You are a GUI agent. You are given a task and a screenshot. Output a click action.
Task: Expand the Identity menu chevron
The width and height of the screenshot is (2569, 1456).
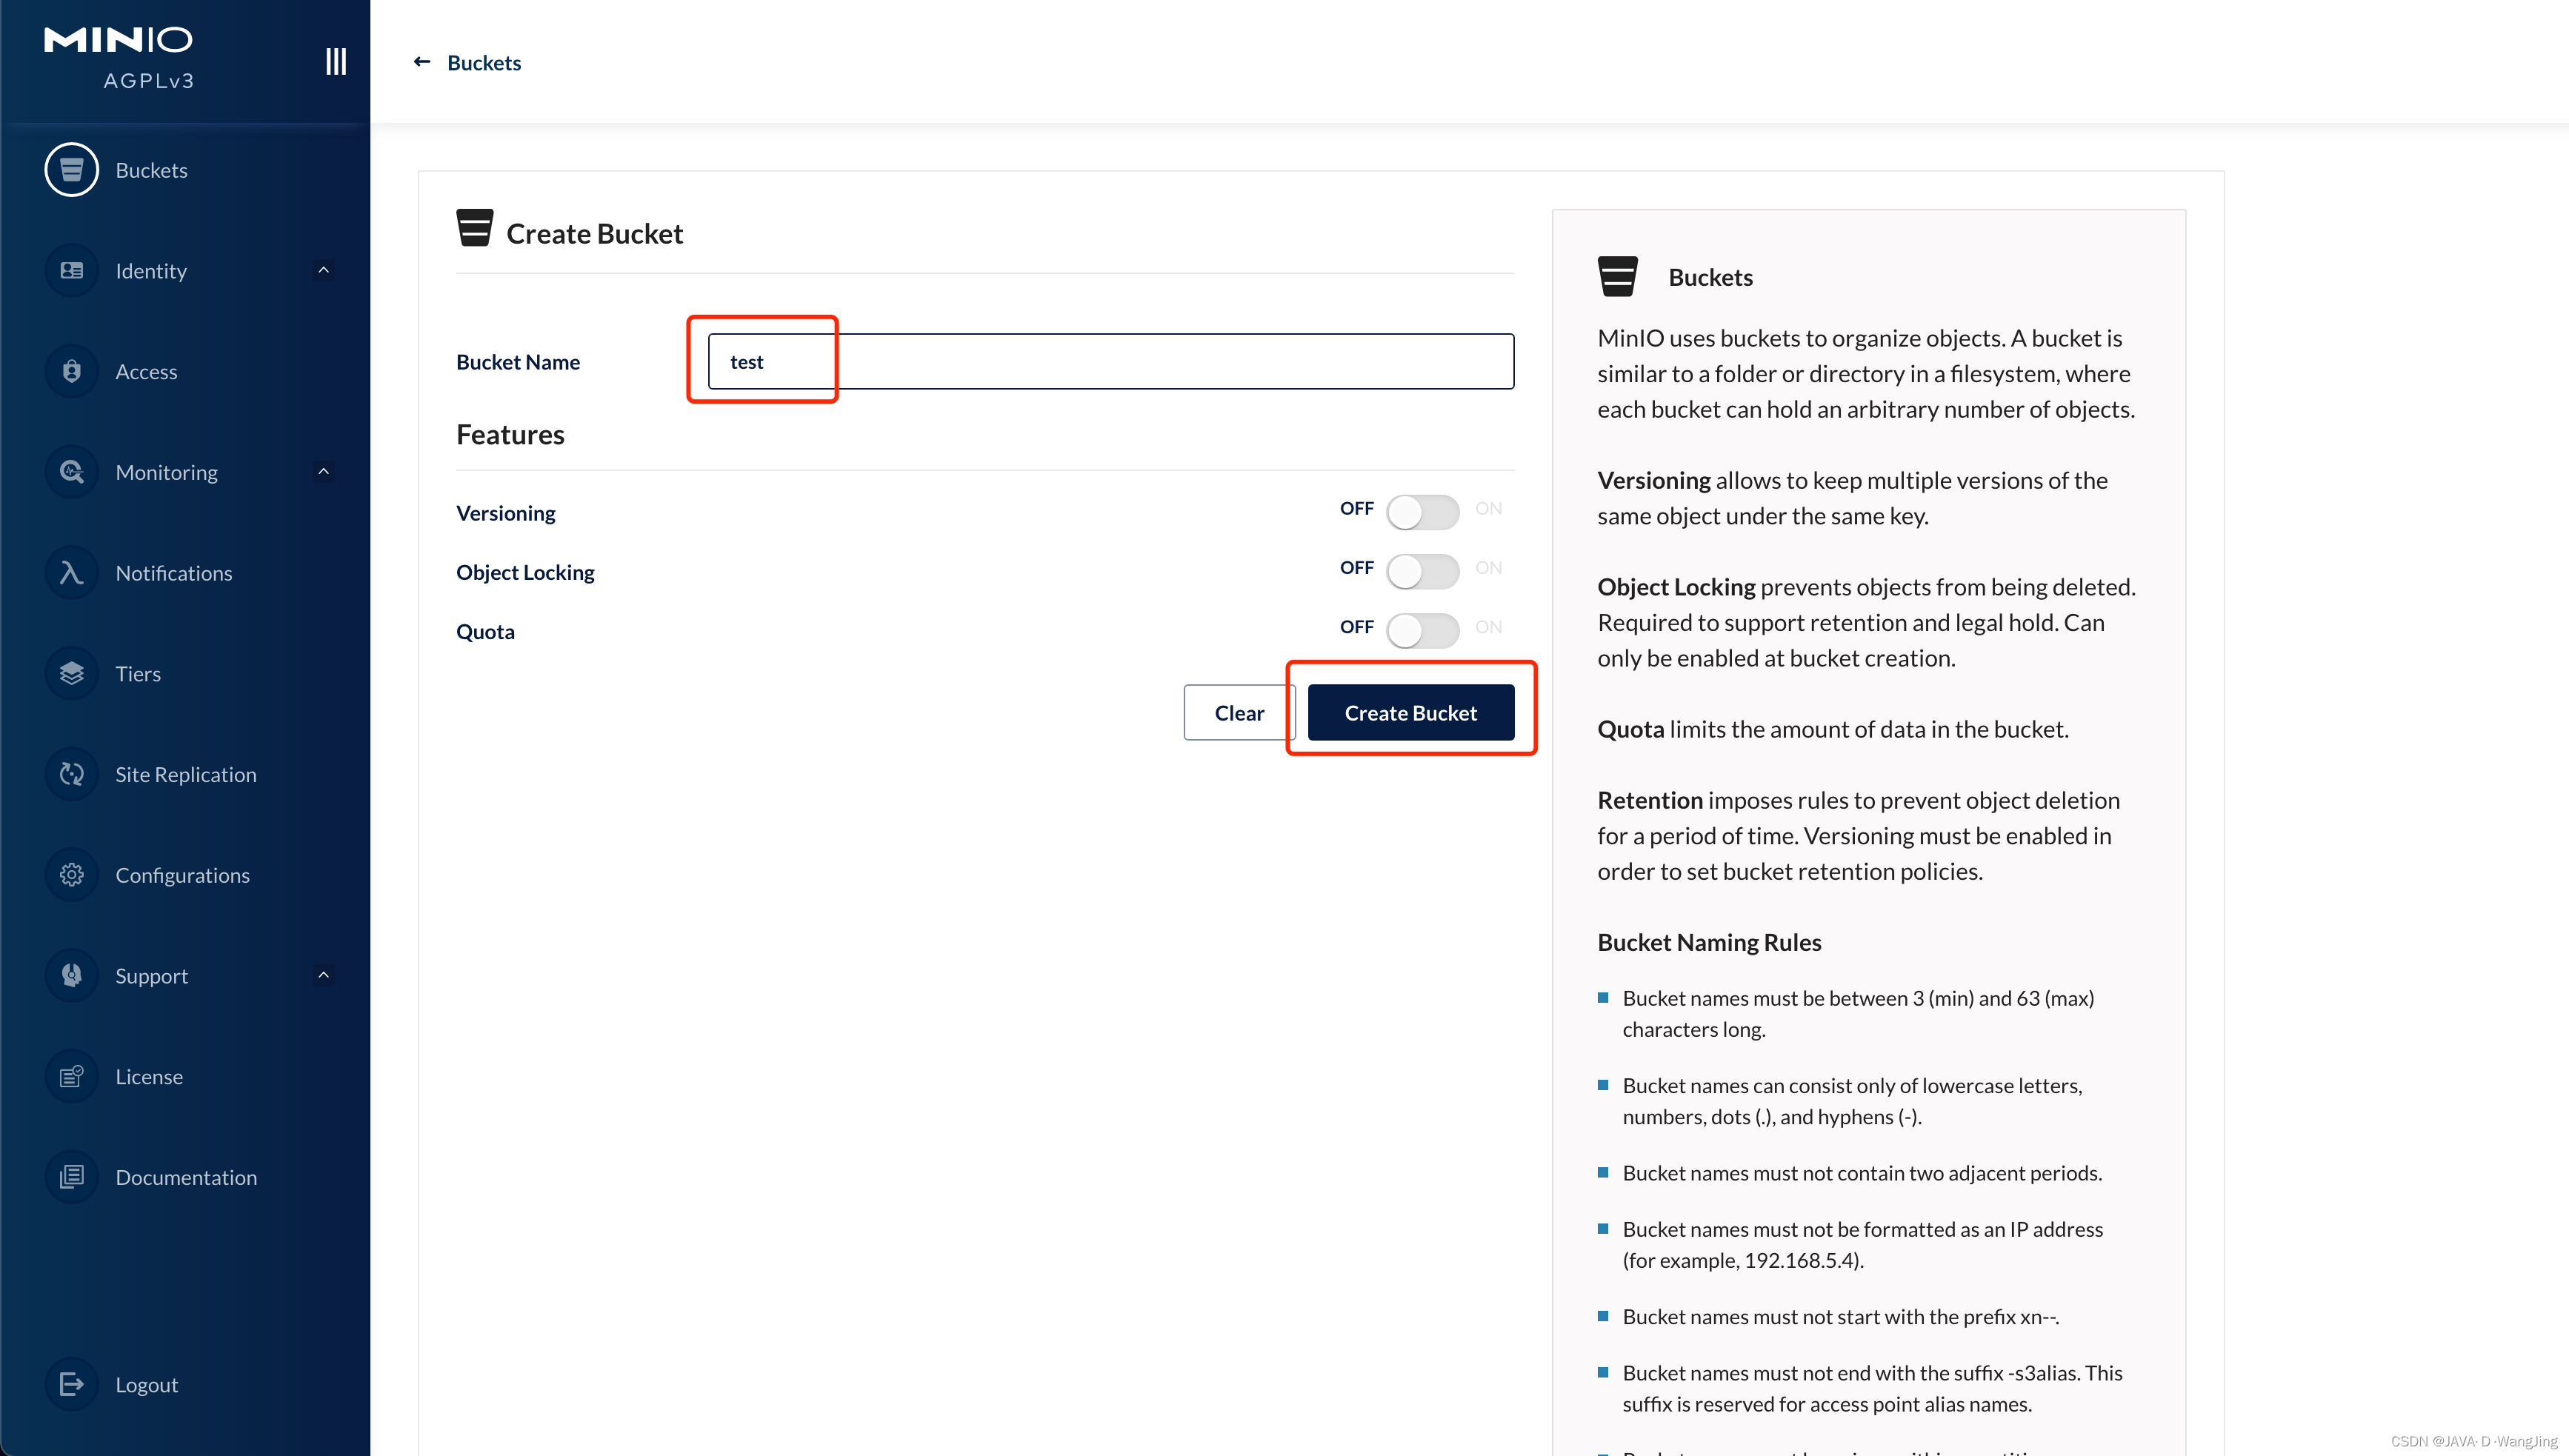[323, 270]
